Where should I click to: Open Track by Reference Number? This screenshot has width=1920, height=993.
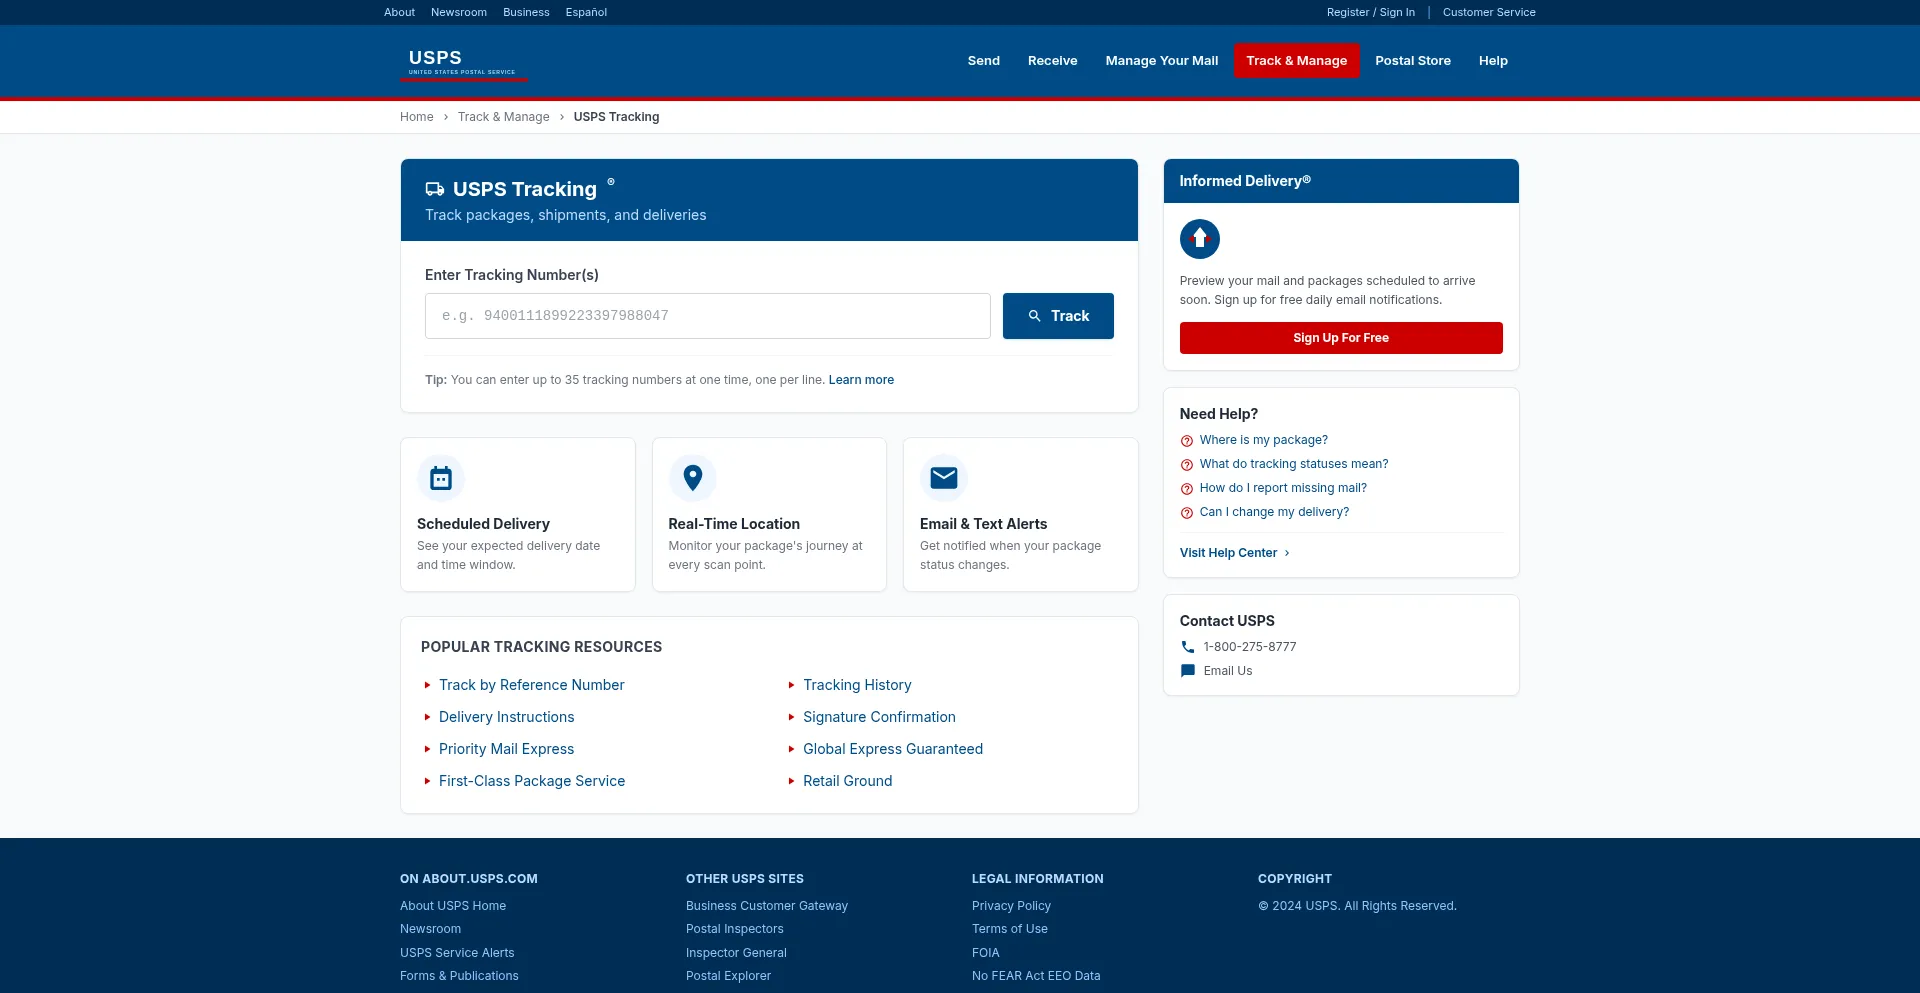point(532,685)
